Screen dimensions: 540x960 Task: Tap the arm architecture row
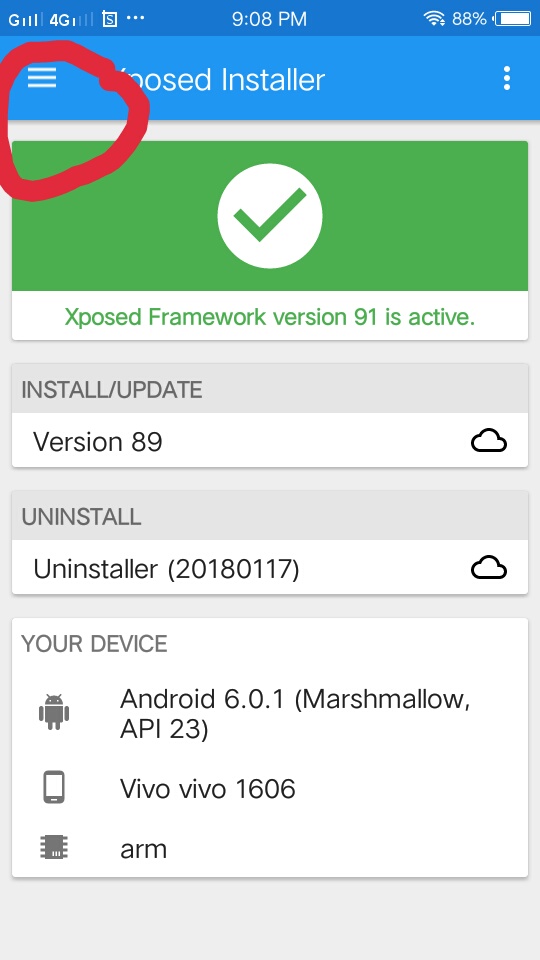pos(269,849)
